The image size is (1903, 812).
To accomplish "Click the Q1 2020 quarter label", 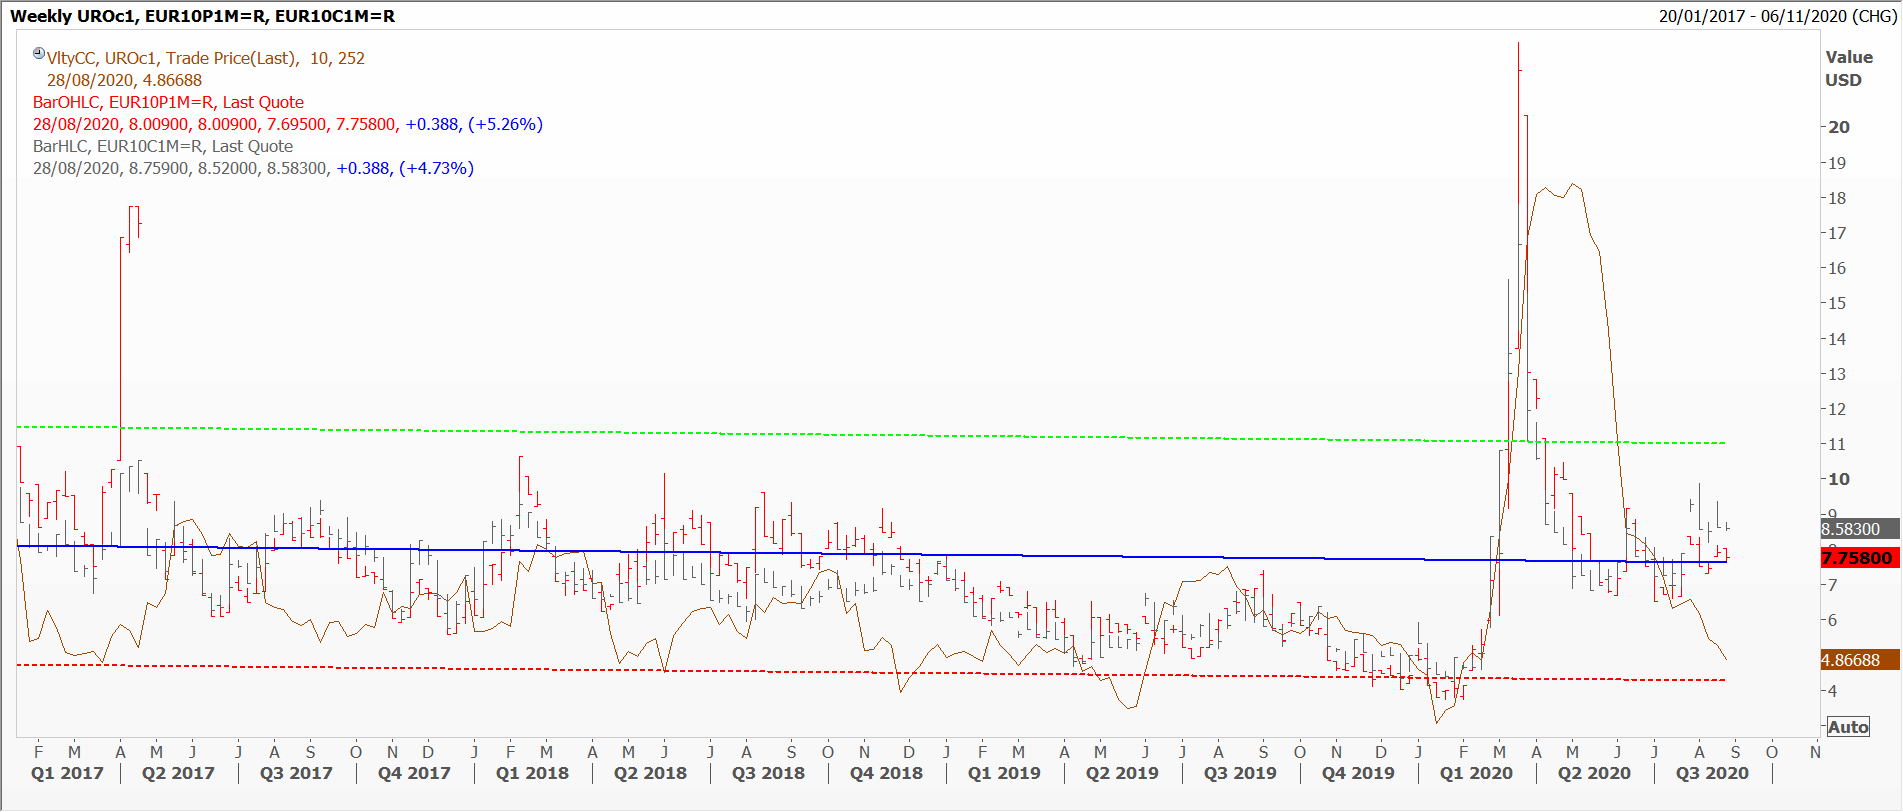I will pyautogui.click(x=1476, y=773).
